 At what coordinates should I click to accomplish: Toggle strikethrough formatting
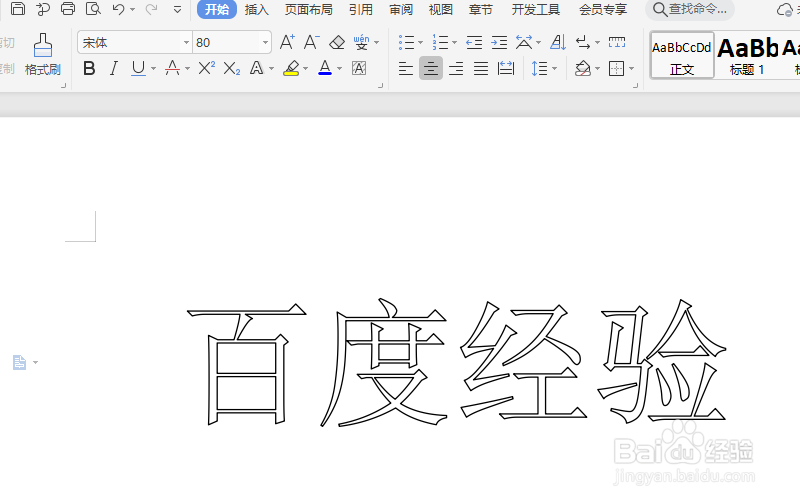click(172, 68)
